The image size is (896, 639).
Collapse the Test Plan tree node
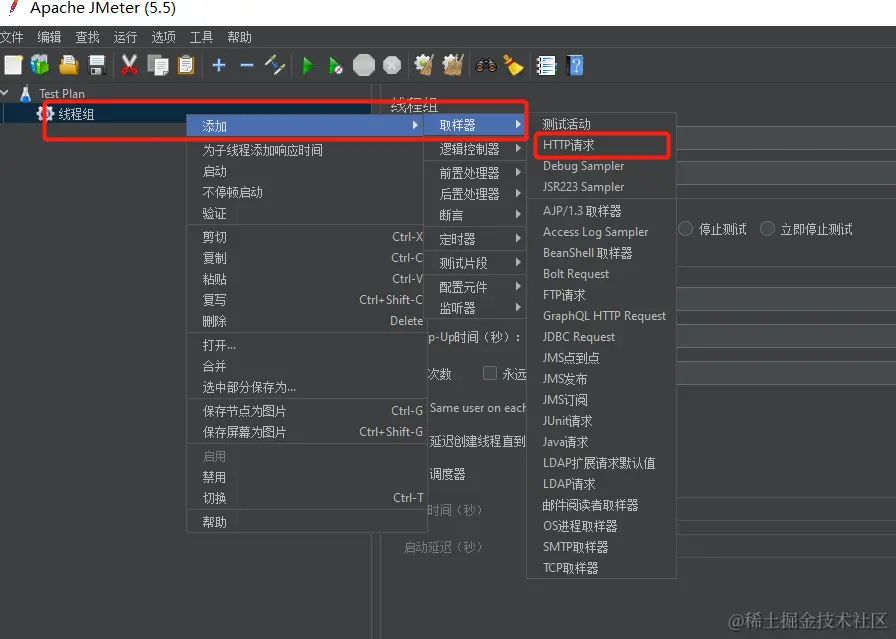(5, 92)
